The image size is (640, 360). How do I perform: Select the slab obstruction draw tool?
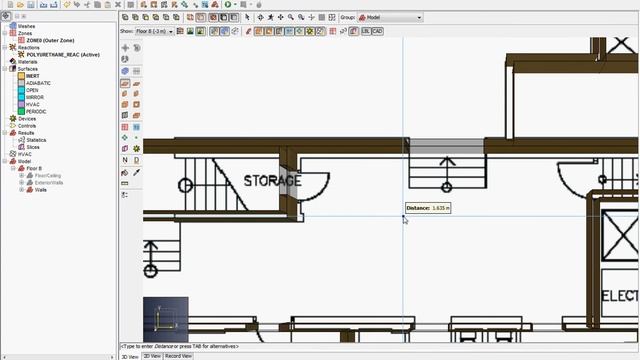point(125,83)
